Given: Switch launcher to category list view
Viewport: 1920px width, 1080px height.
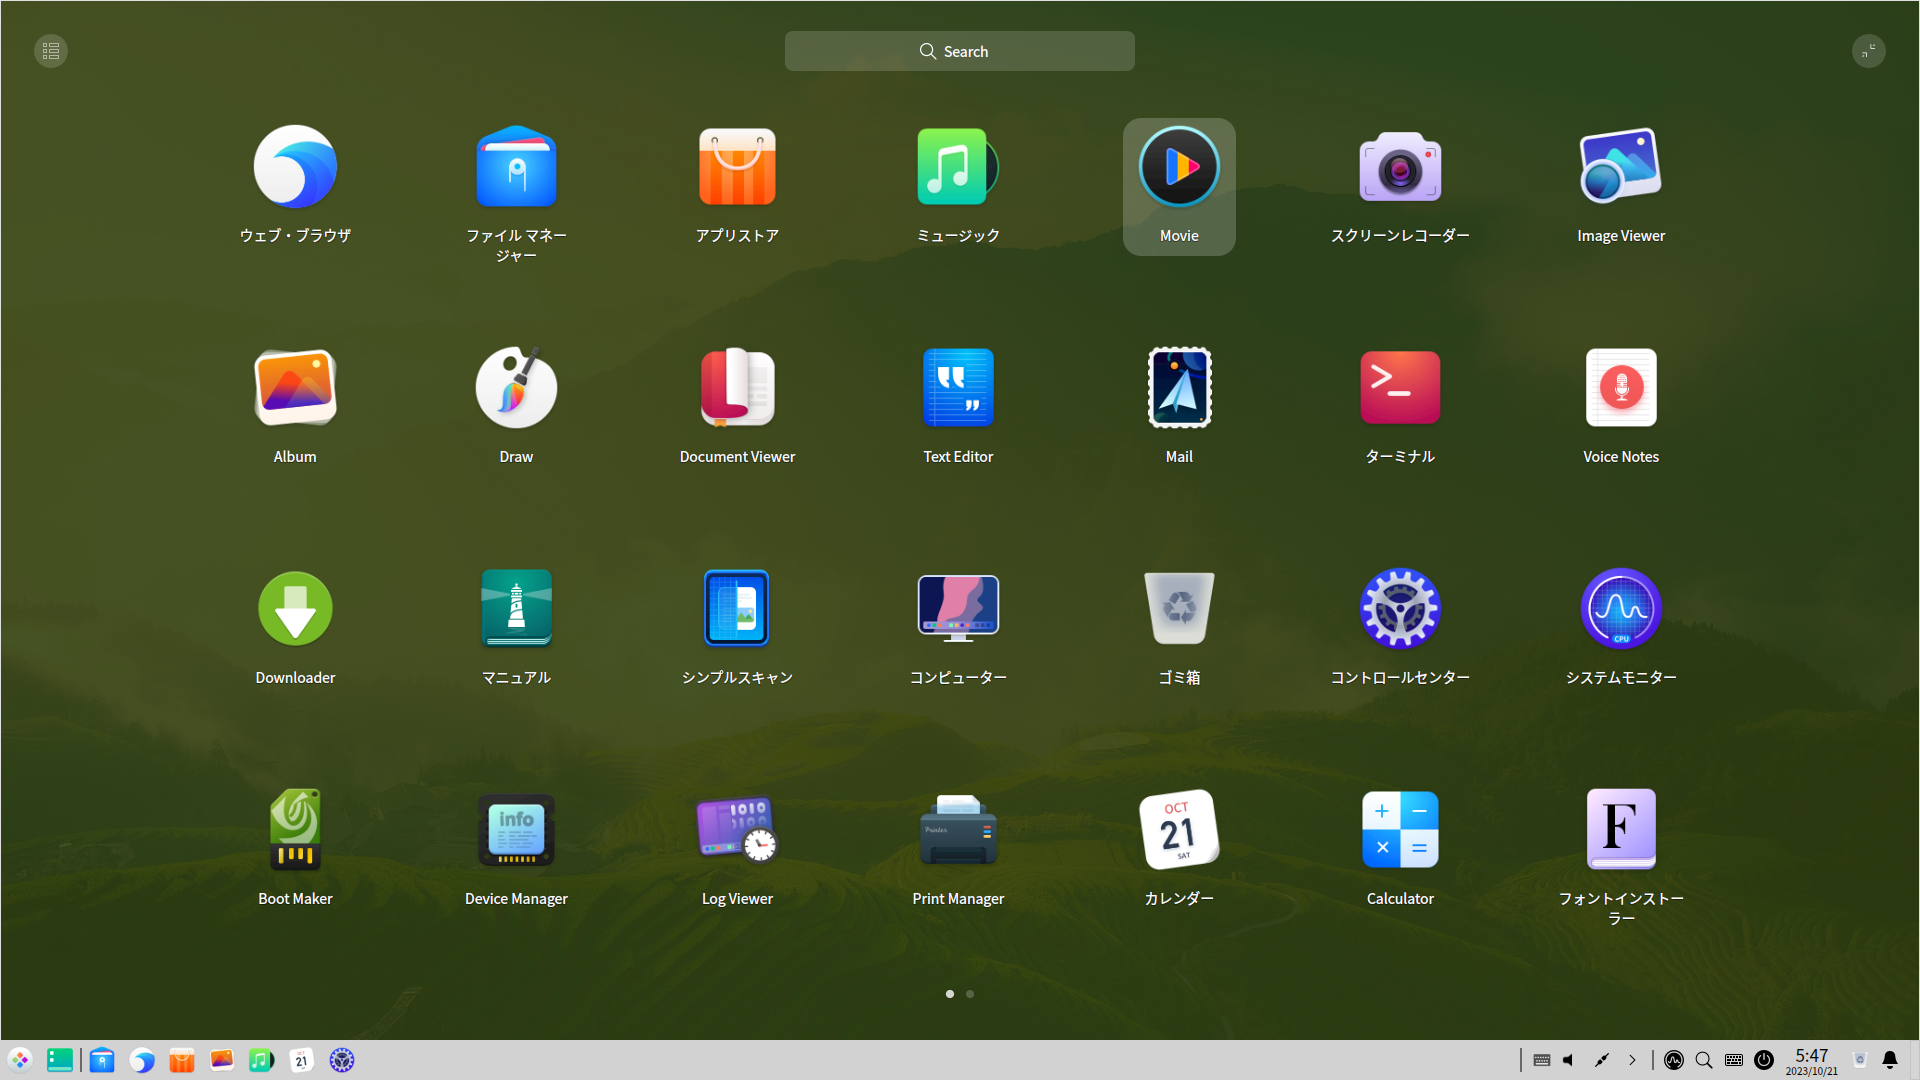Looking at the screenshot, I should click(51, 51).
